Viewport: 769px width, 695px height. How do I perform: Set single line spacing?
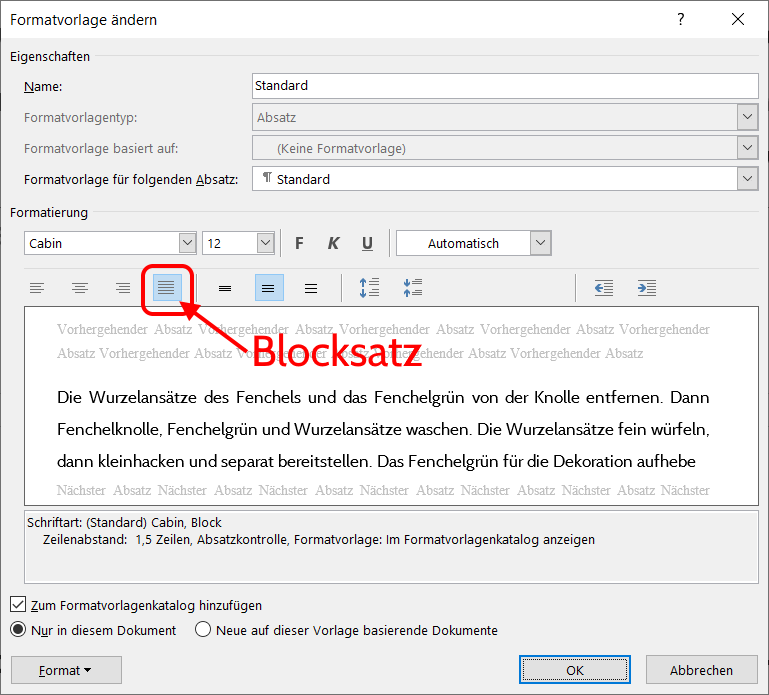(225, 288)
